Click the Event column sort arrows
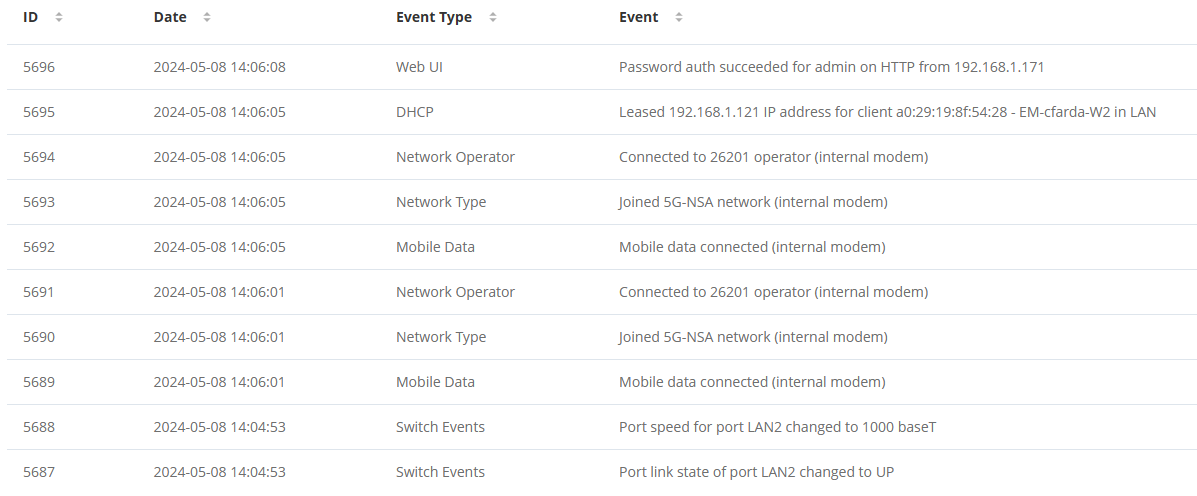 pos(679,17)
